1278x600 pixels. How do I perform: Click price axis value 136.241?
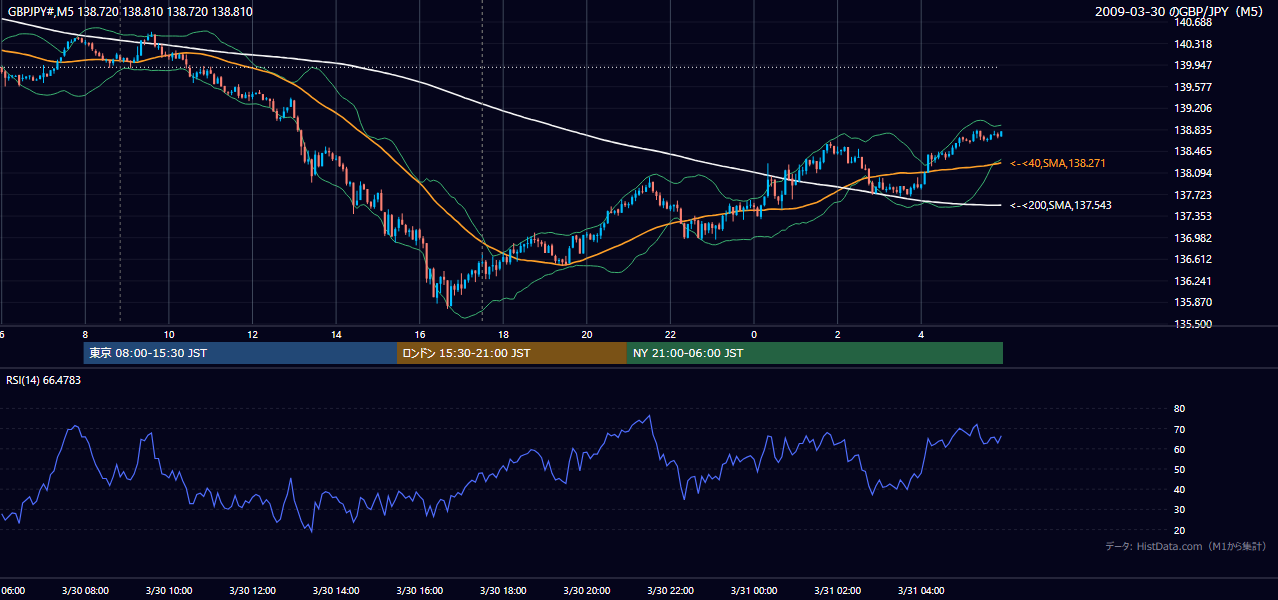pyautogui.click(x=1194, y=281)
